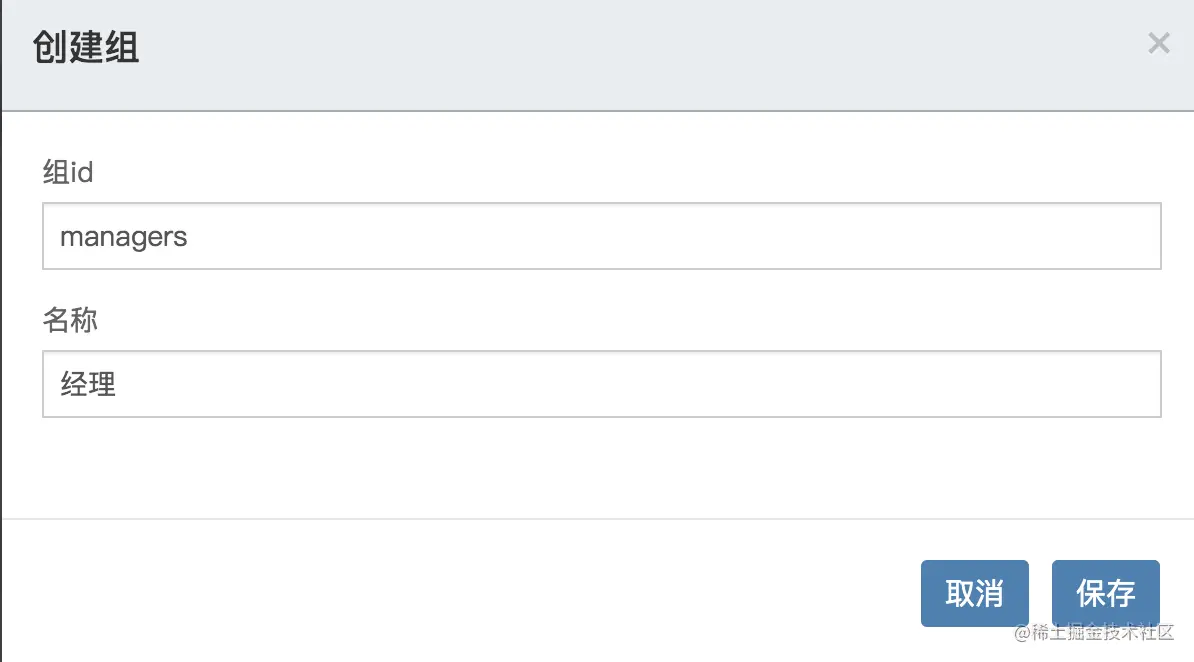Click on the 经理 text
This screenshot has height=662, width=1194.
pos(88,384)
